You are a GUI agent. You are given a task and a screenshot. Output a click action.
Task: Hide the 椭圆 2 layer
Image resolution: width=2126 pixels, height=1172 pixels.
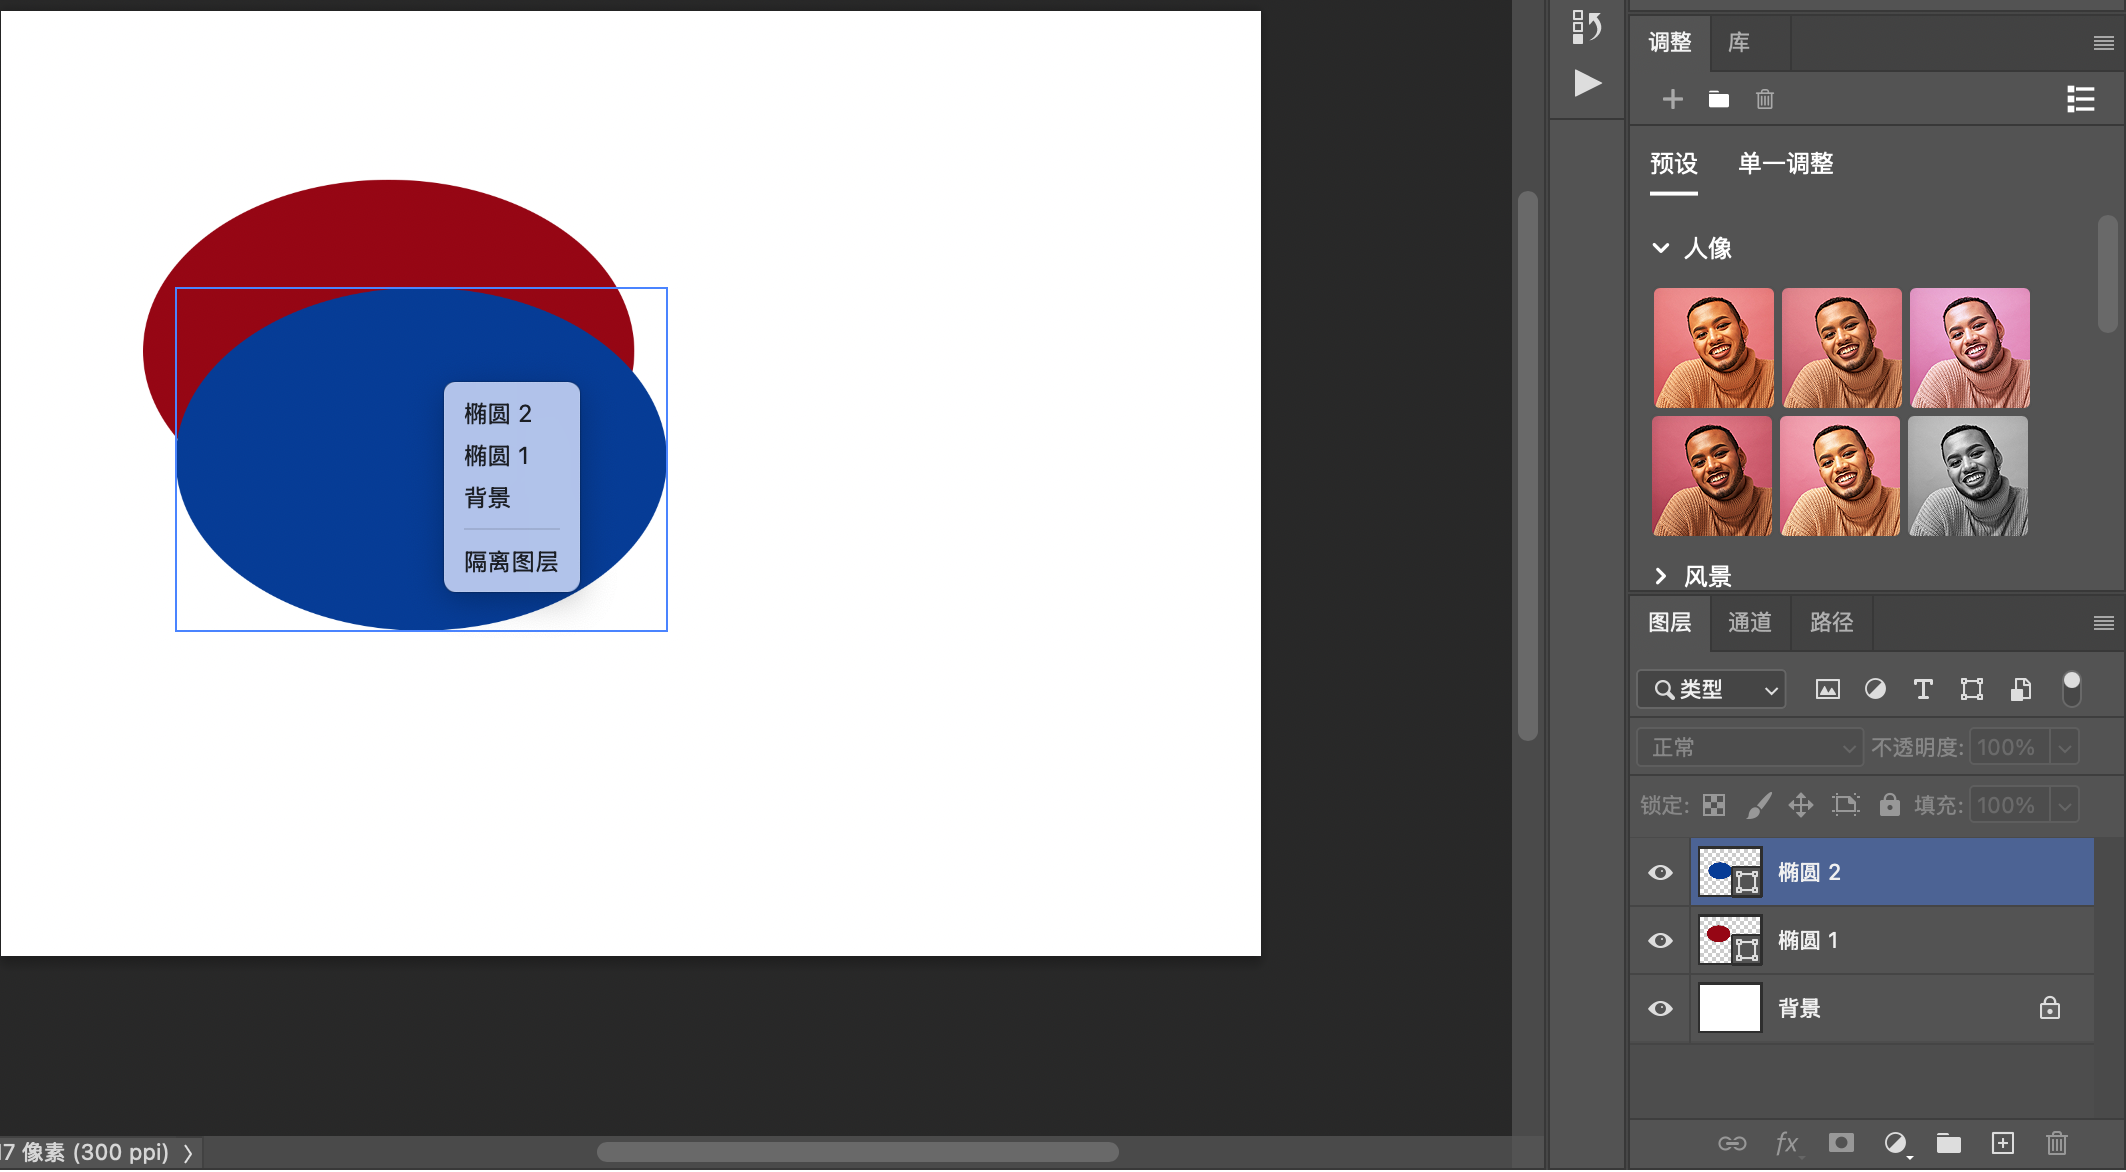[x=1660, y=872]
